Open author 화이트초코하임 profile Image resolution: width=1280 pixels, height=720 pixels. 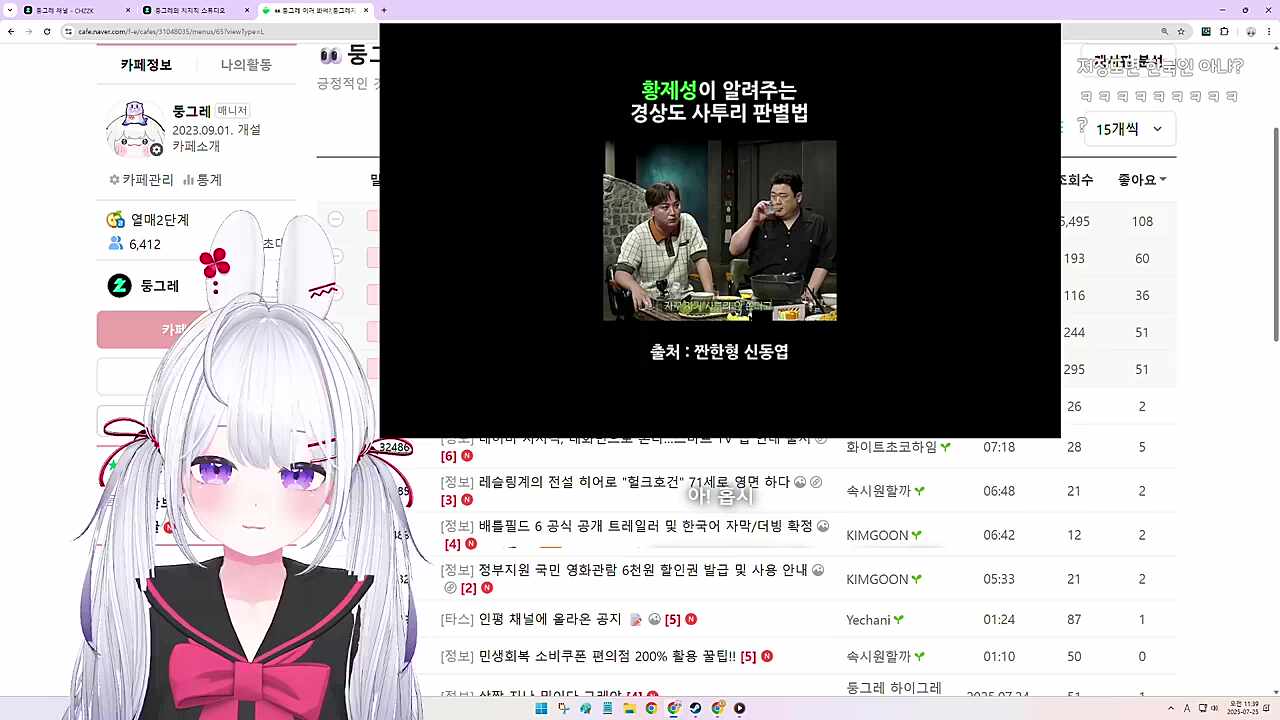pyautogui.click(x=892, y=447)
